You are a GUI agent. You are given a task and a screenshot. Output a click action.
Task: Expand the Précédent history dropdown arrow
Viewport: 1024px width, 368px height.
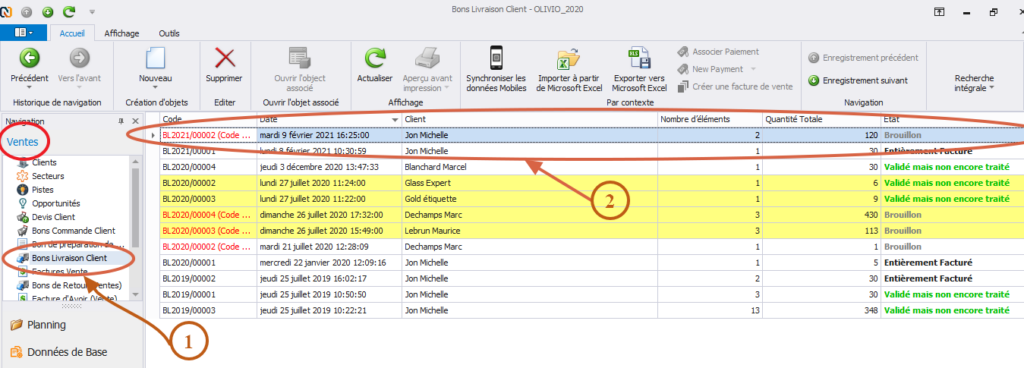29,87
